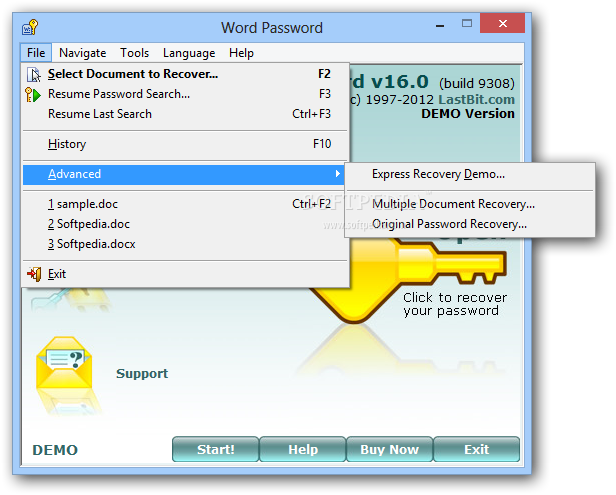
Task: Open the LastBit.com link
Action: [477, 99]
